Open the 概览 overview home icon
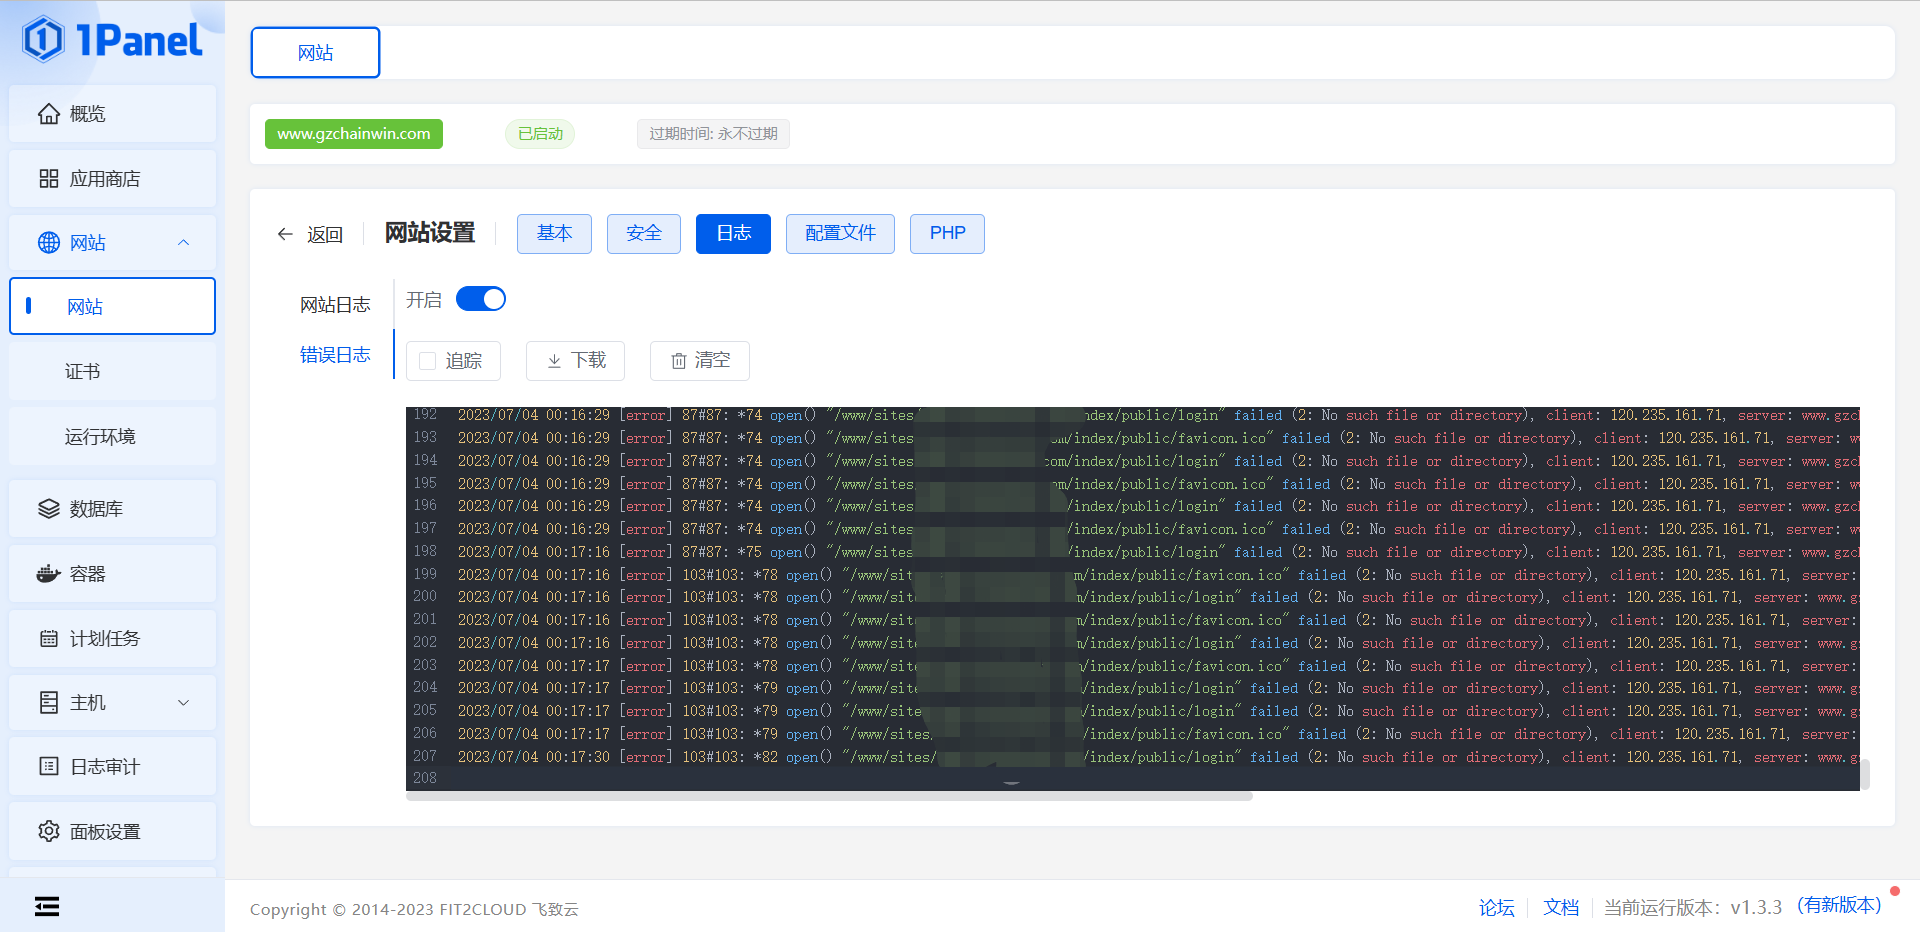The width and height of the screenshot is (1920, 932). [x=48, y=114]
